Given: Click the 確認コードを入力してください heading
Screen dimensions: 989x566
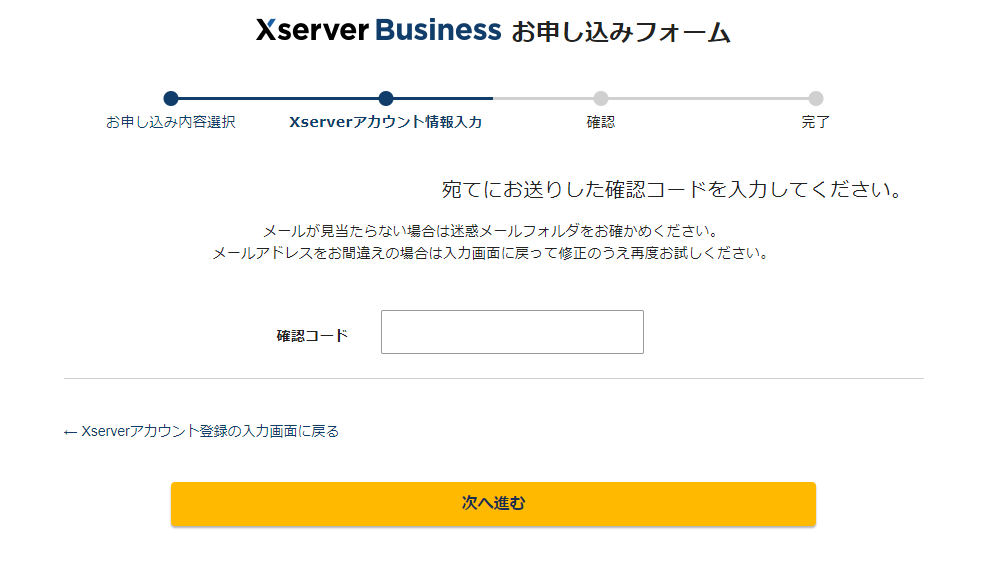Looking at the screenshot, I should pos(672,189).
